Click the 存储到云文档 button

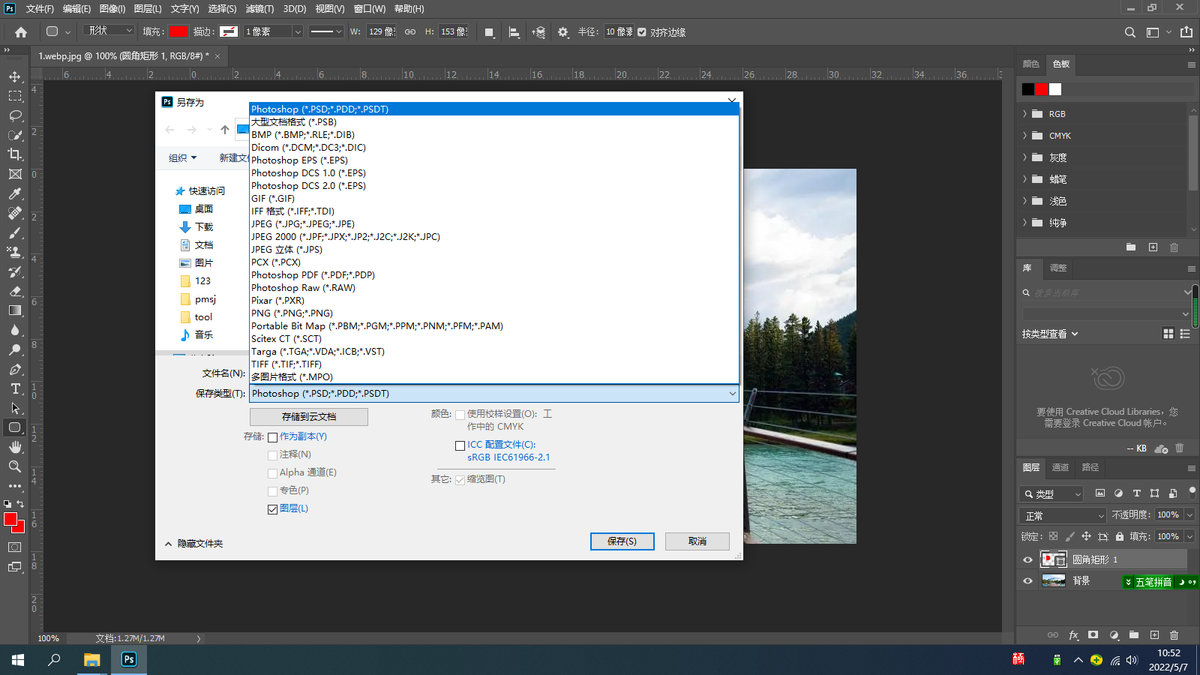click(x=309, y=416)
